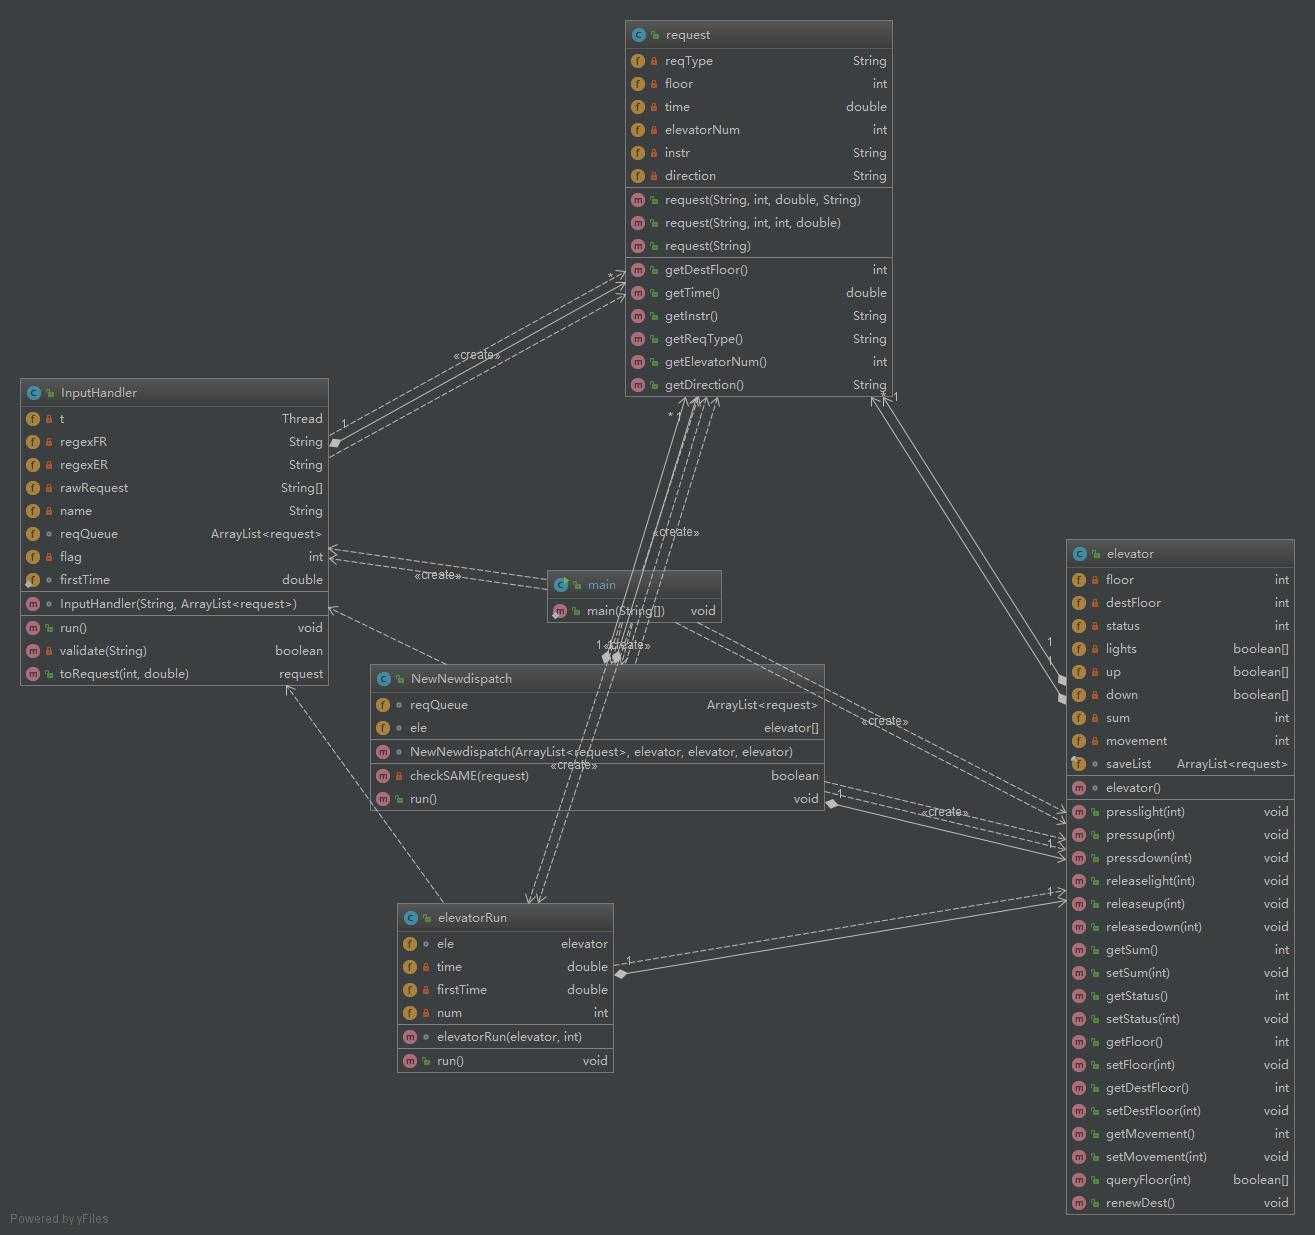Select the getSum() method row
Image resolution: width=1315 pixels, height=1235 pixels.
[1180, 950]
